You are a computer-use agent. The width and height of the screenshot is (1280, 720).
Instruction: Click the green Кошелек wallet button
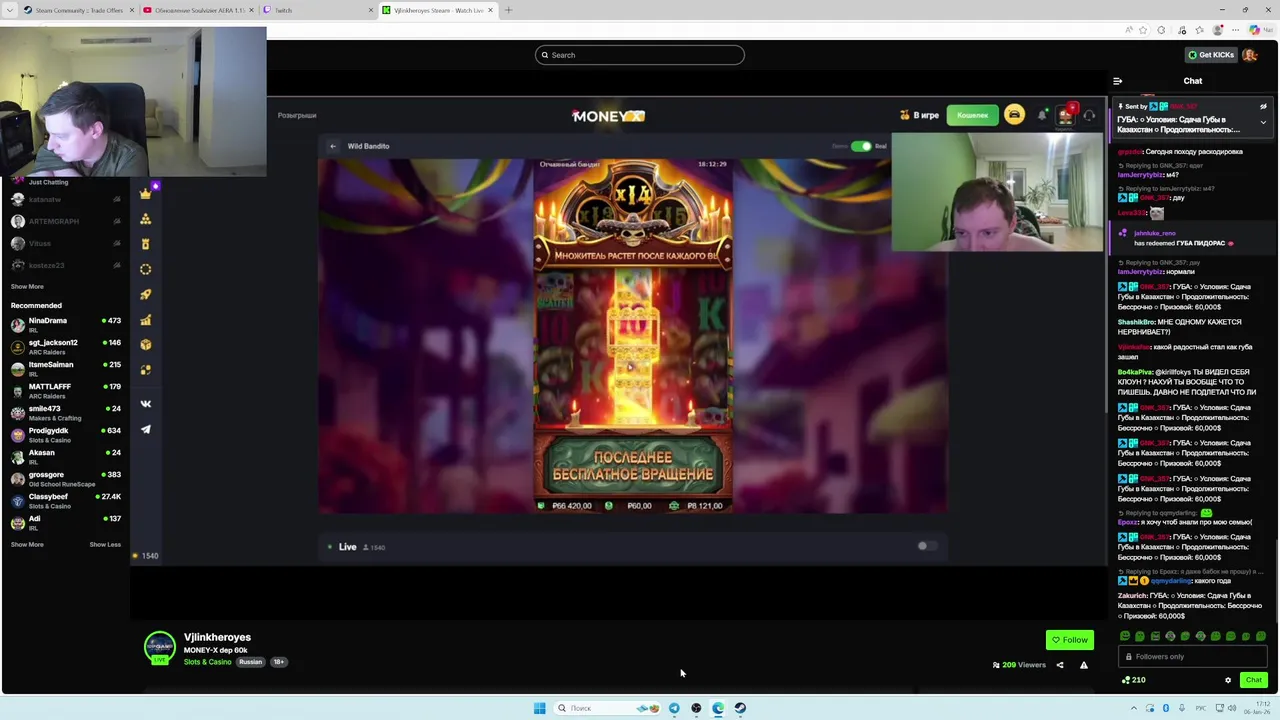972,116
